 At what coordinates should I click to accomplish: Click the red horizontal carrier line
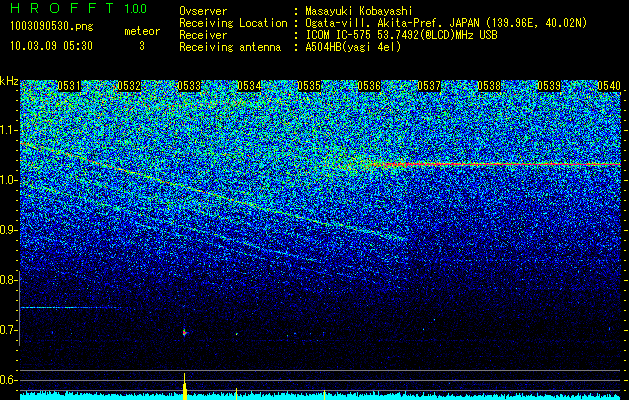[x=497, y=164]
